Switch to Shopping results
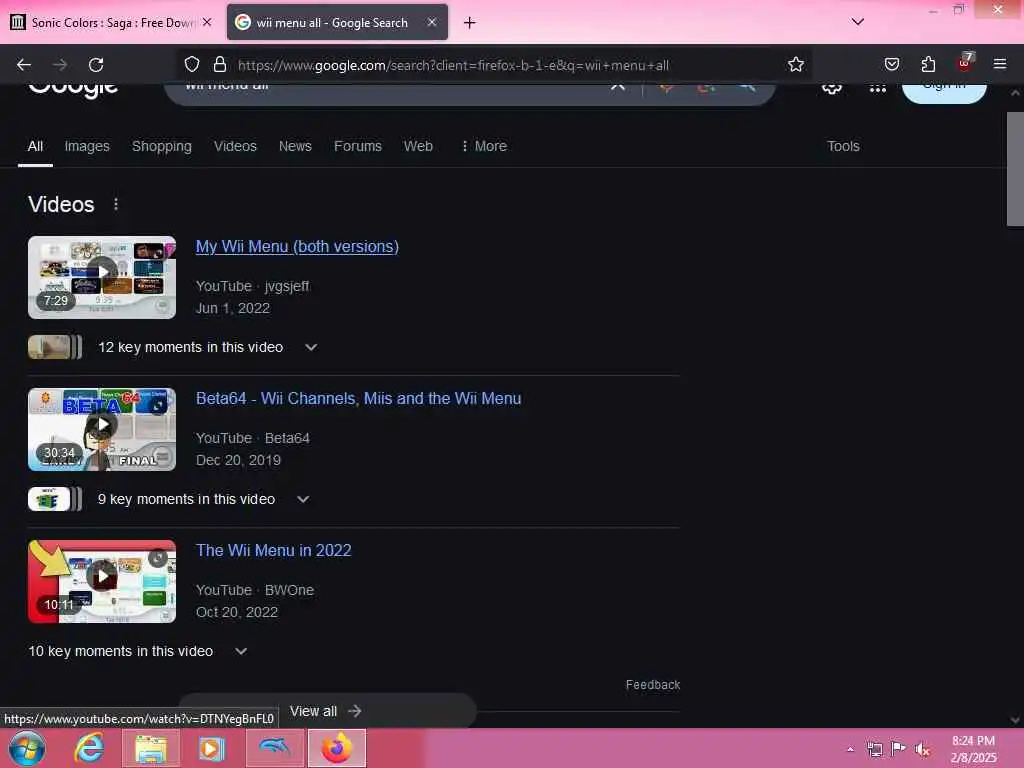Image resolution: width=1024 pixels, height=768 pixels. pos(162,146)
